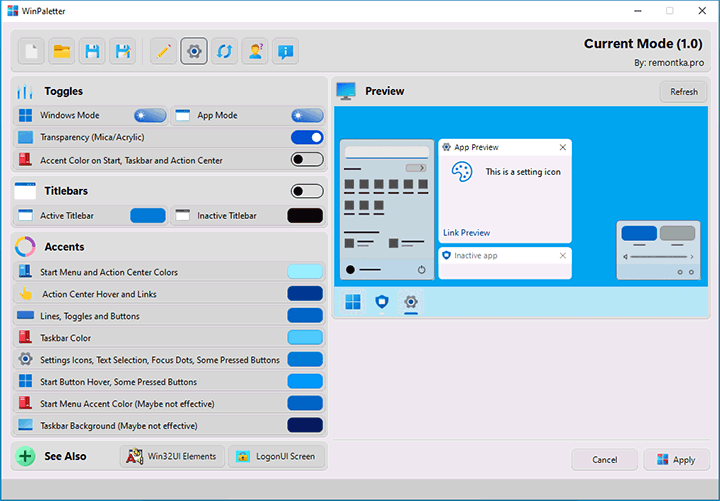720x501 pixels.
Task: Click 'This is a setting icon' text
Action: click(x=523, y=172)
